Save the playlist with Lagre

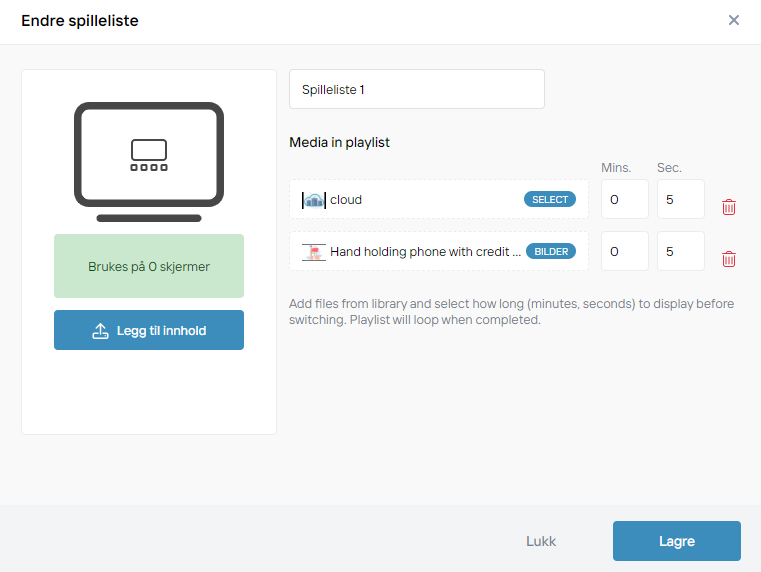click(677, 541)
